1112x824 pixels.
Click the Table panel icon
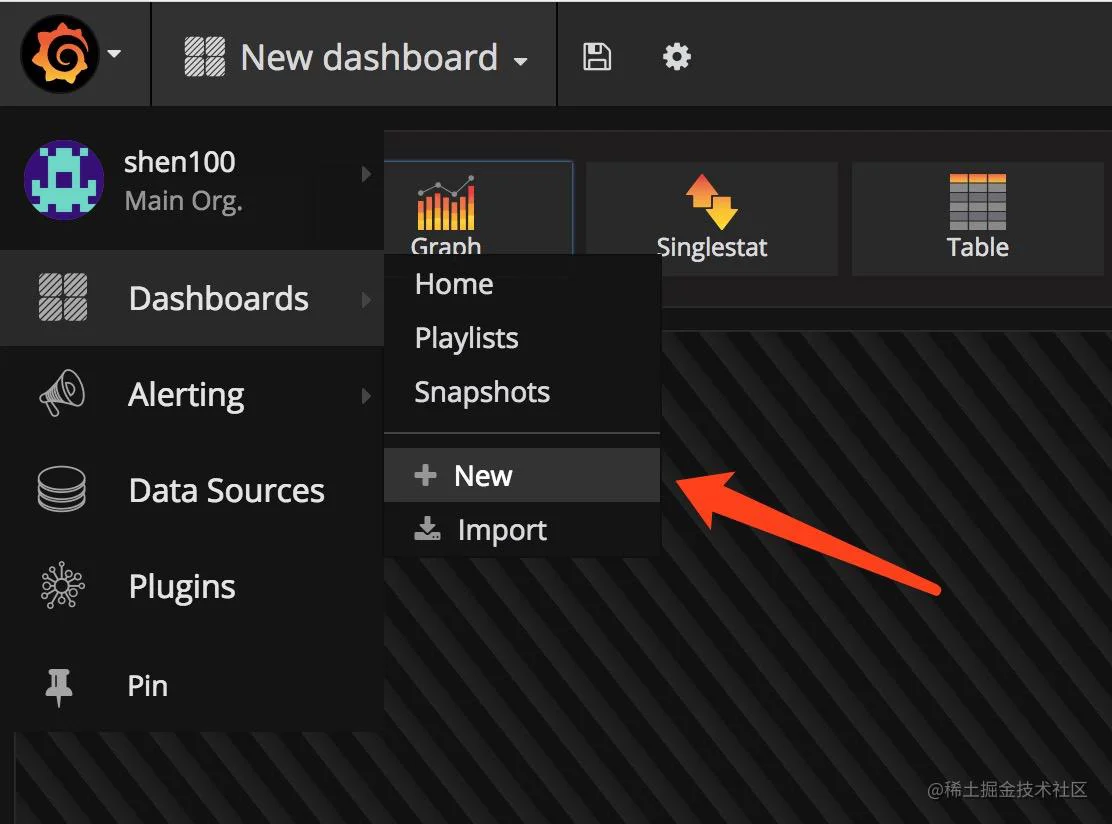pyautogui.click(x=977, y=201)
